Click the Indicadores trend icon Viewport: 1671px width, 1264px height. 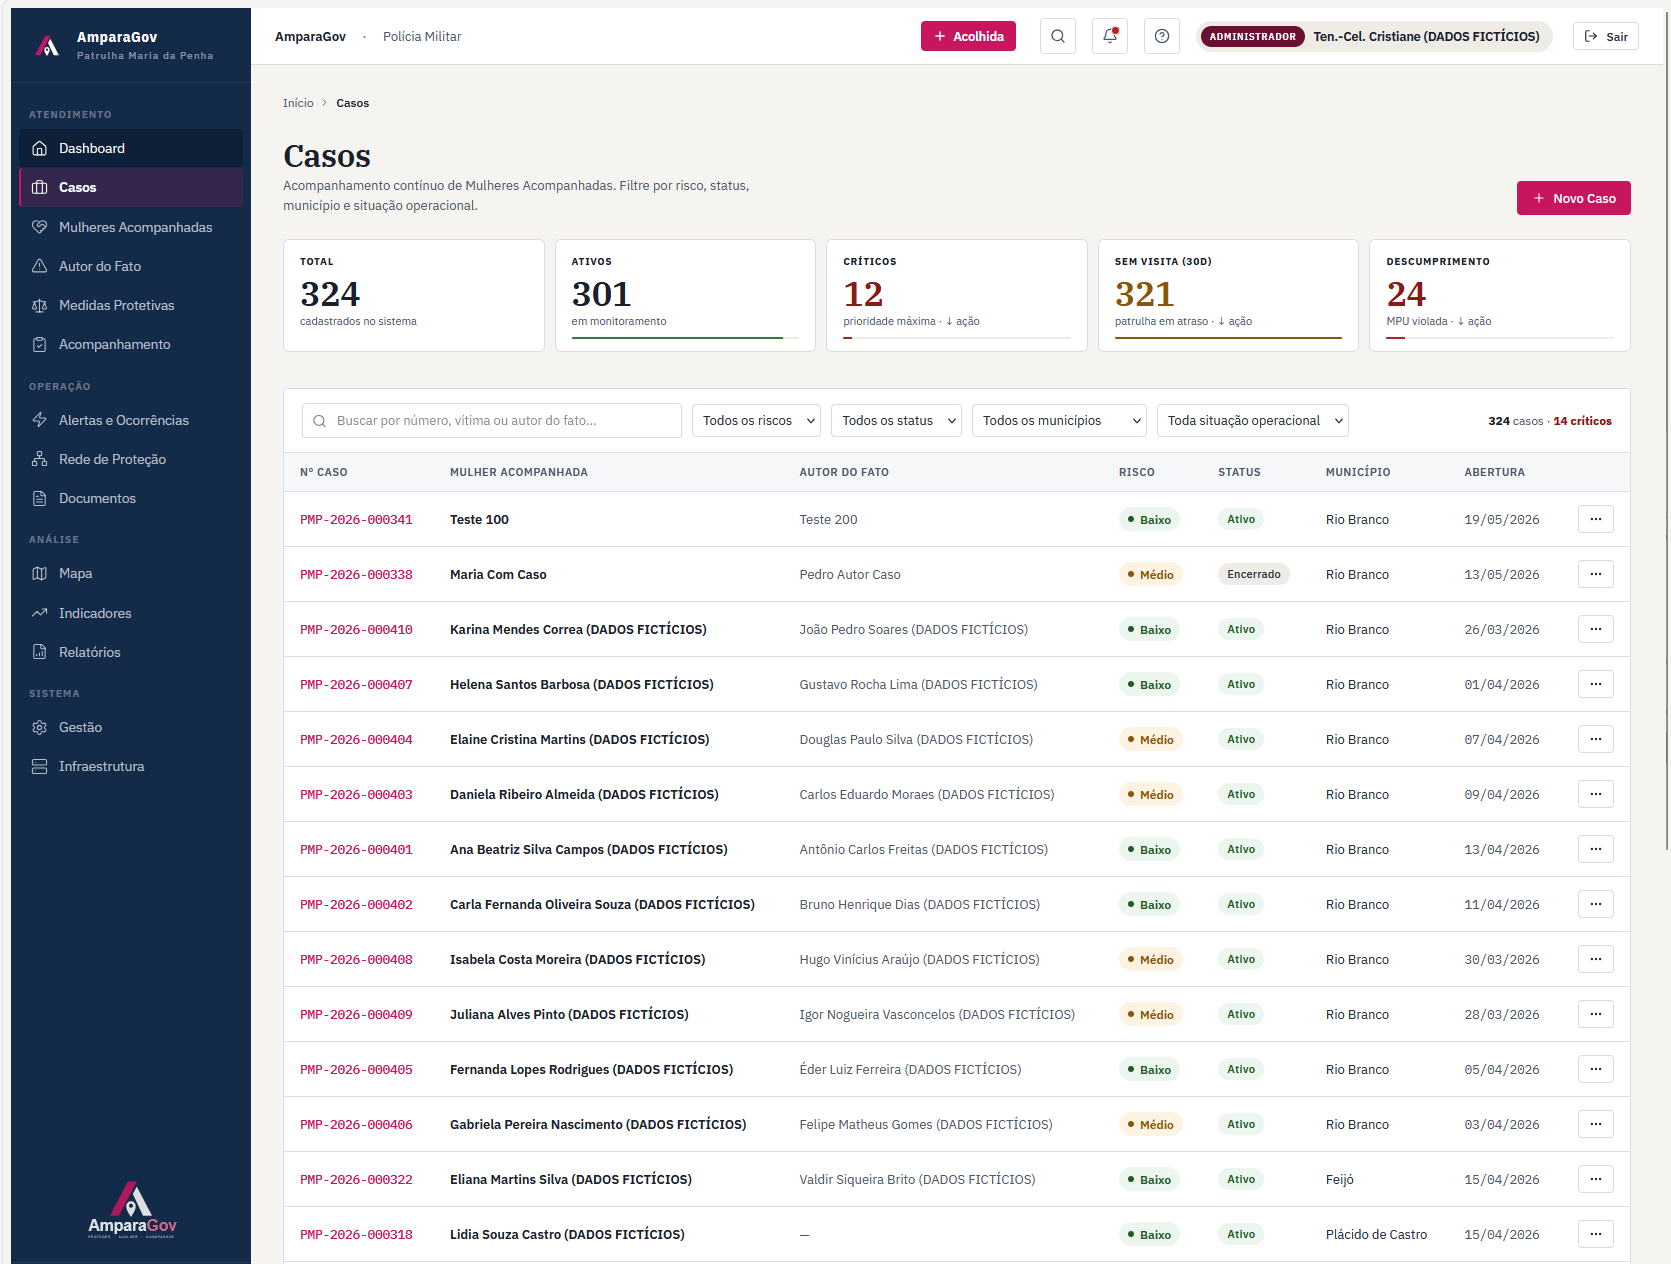(40, 613)
